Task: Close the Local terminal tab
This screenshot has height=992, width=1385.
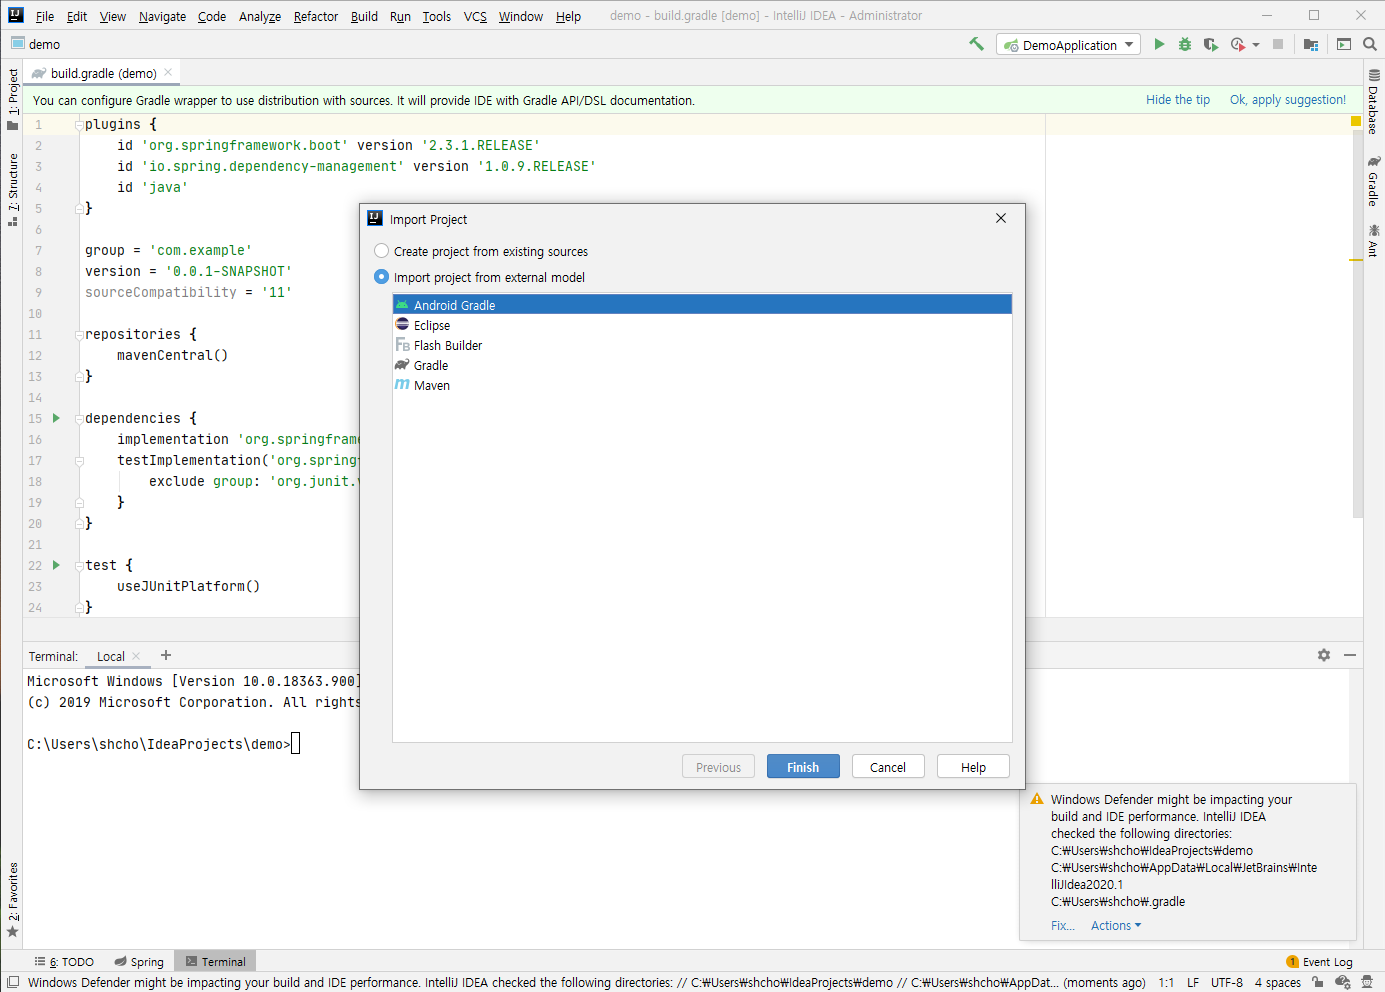Action: point(136,656)
